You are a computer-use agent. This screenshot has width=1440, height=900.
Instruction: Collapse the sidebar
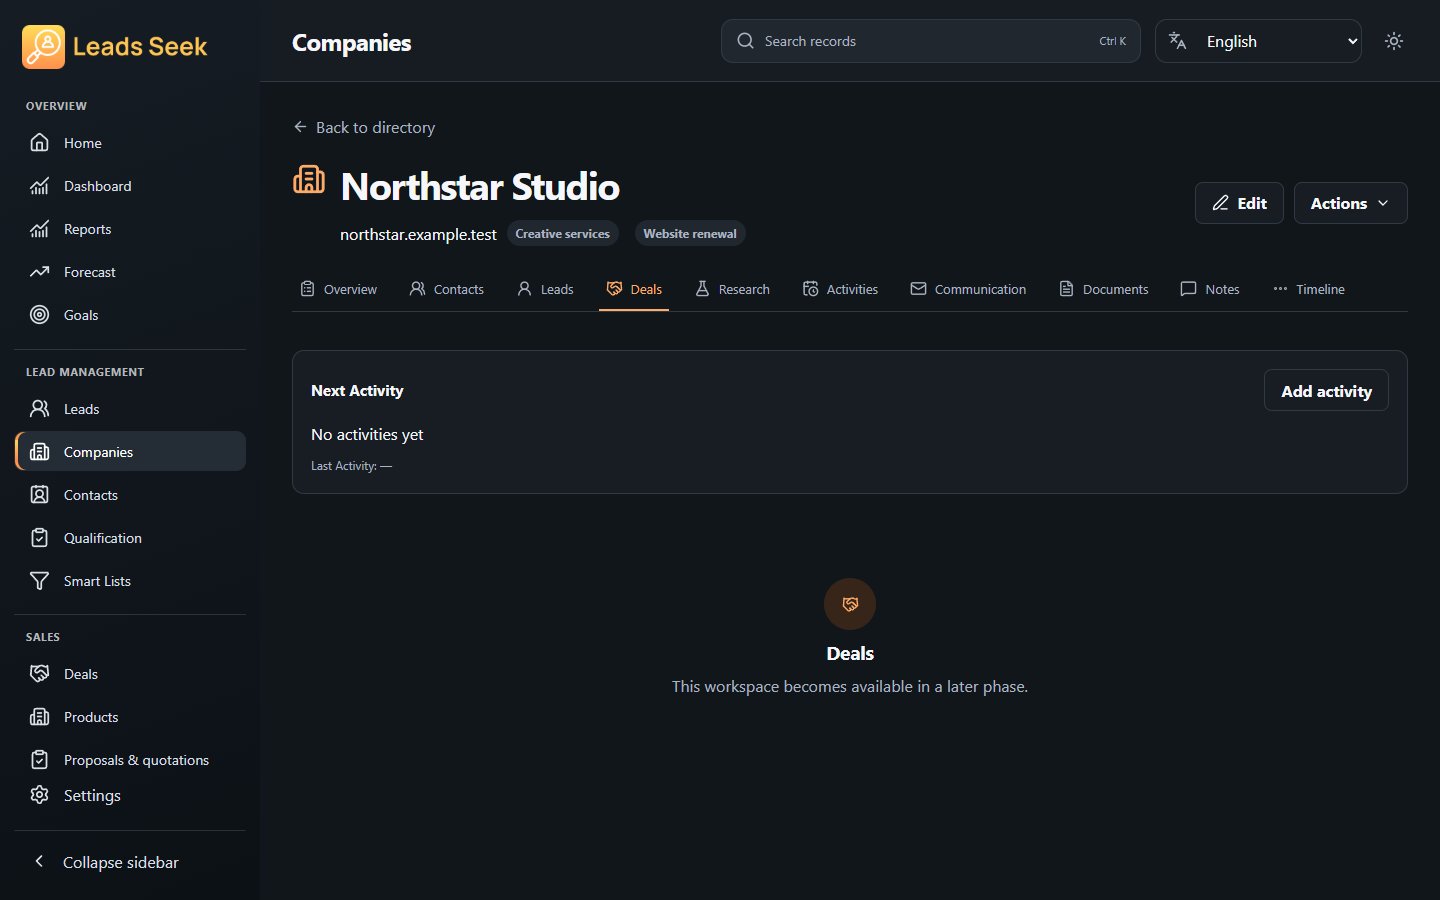click(x=130, y=862)
